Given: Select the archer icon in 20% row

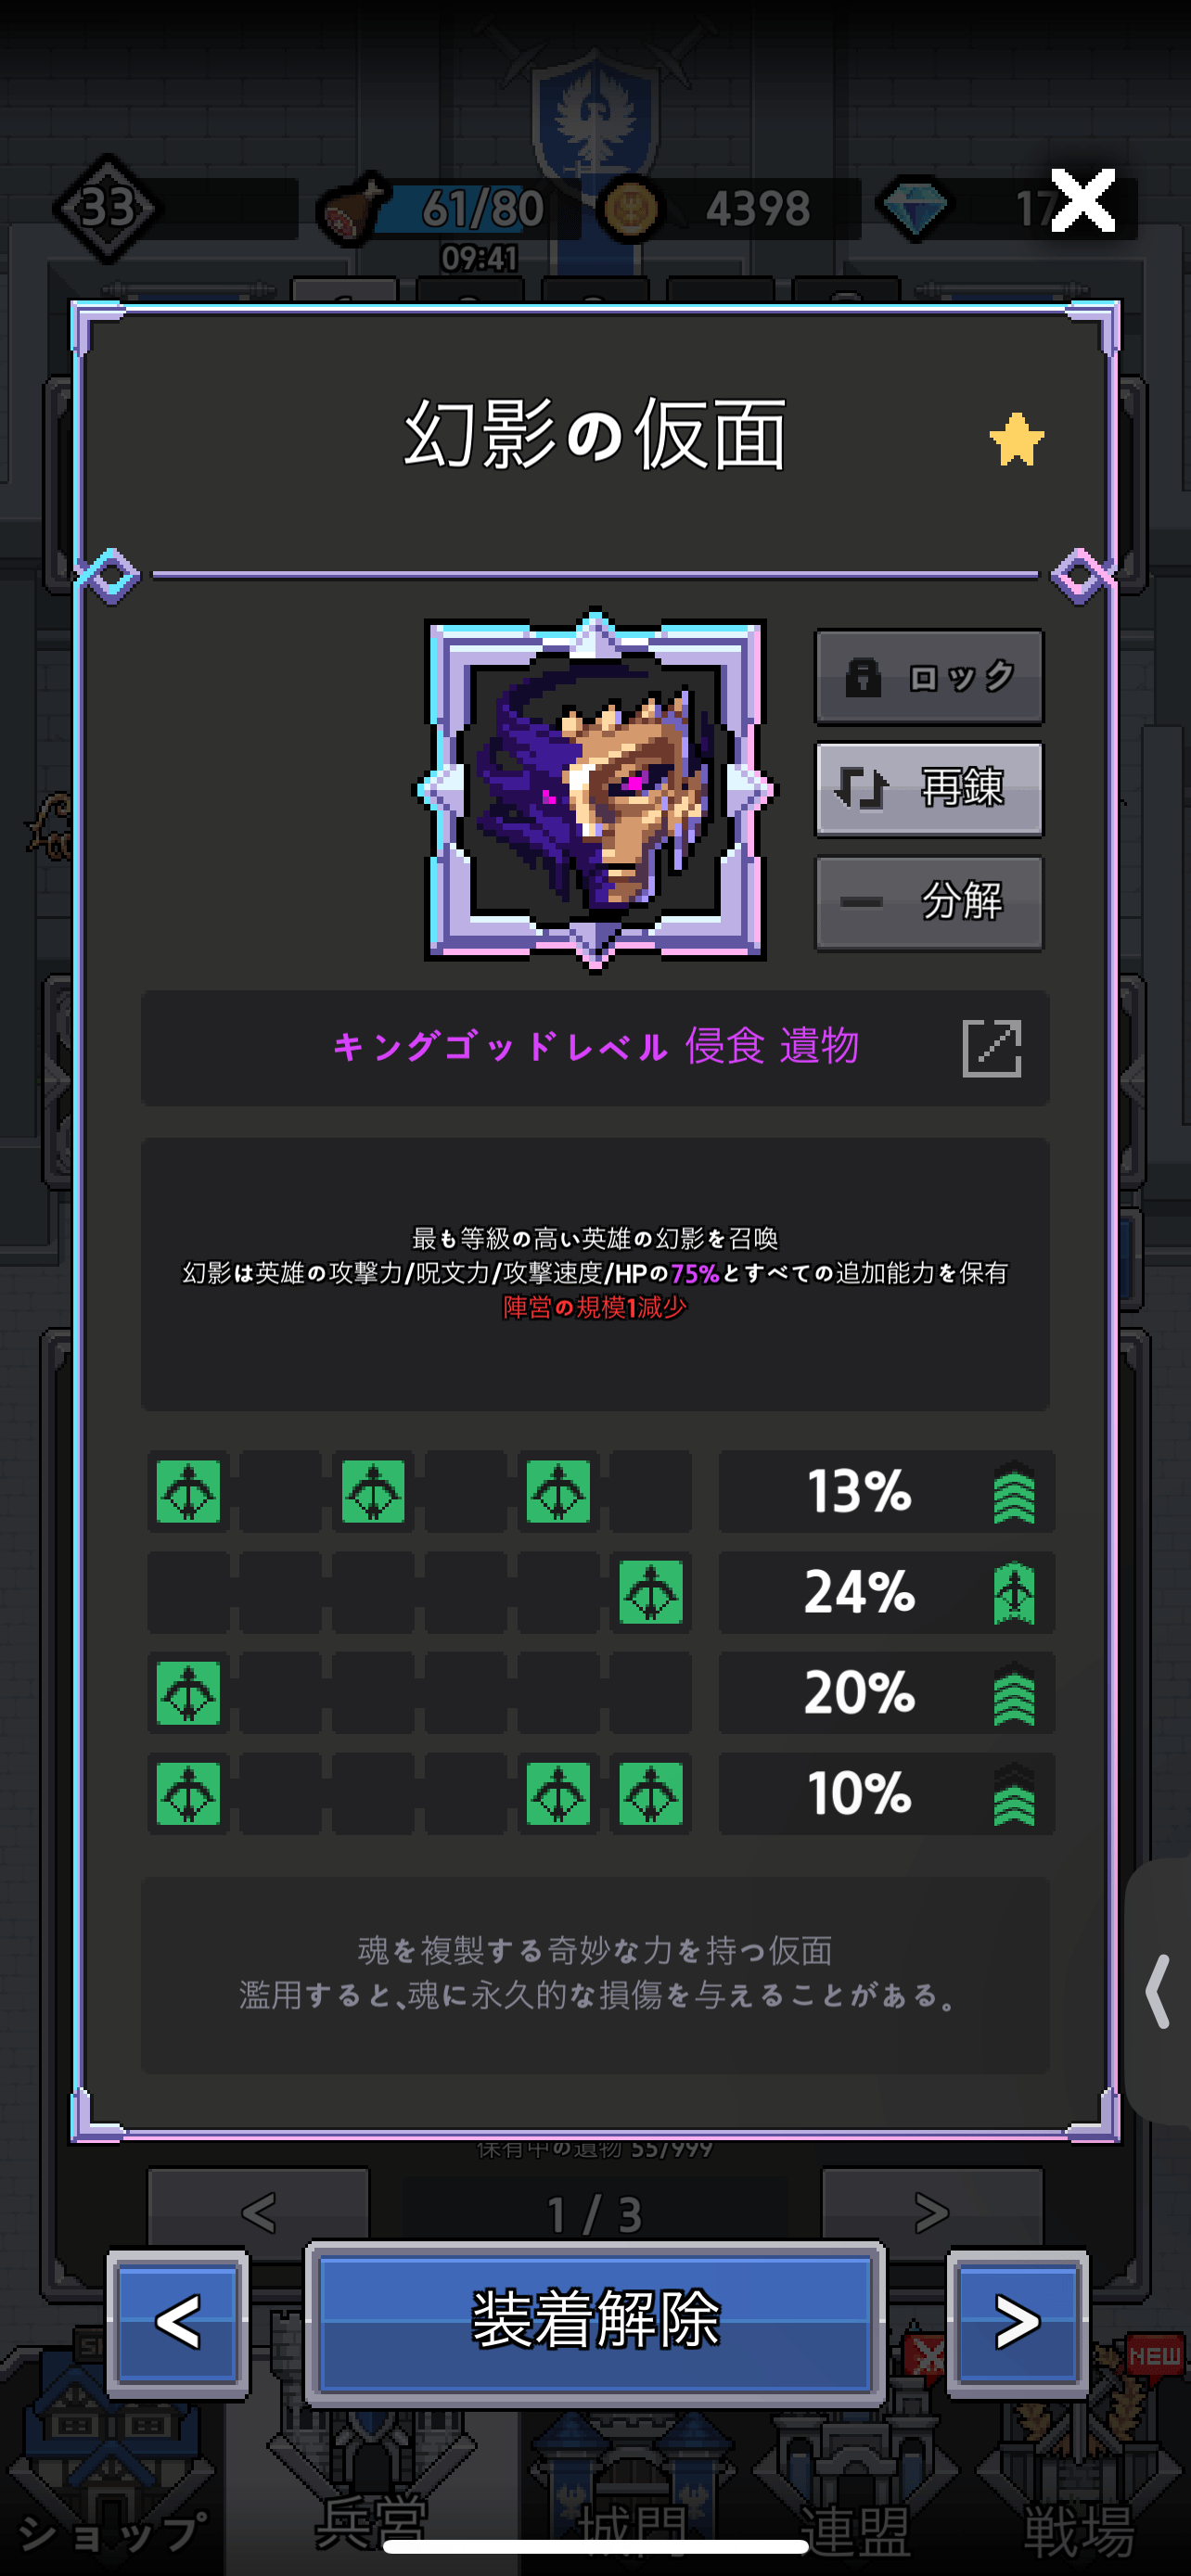Looking at the screenshot, I should coord(188,1693).
